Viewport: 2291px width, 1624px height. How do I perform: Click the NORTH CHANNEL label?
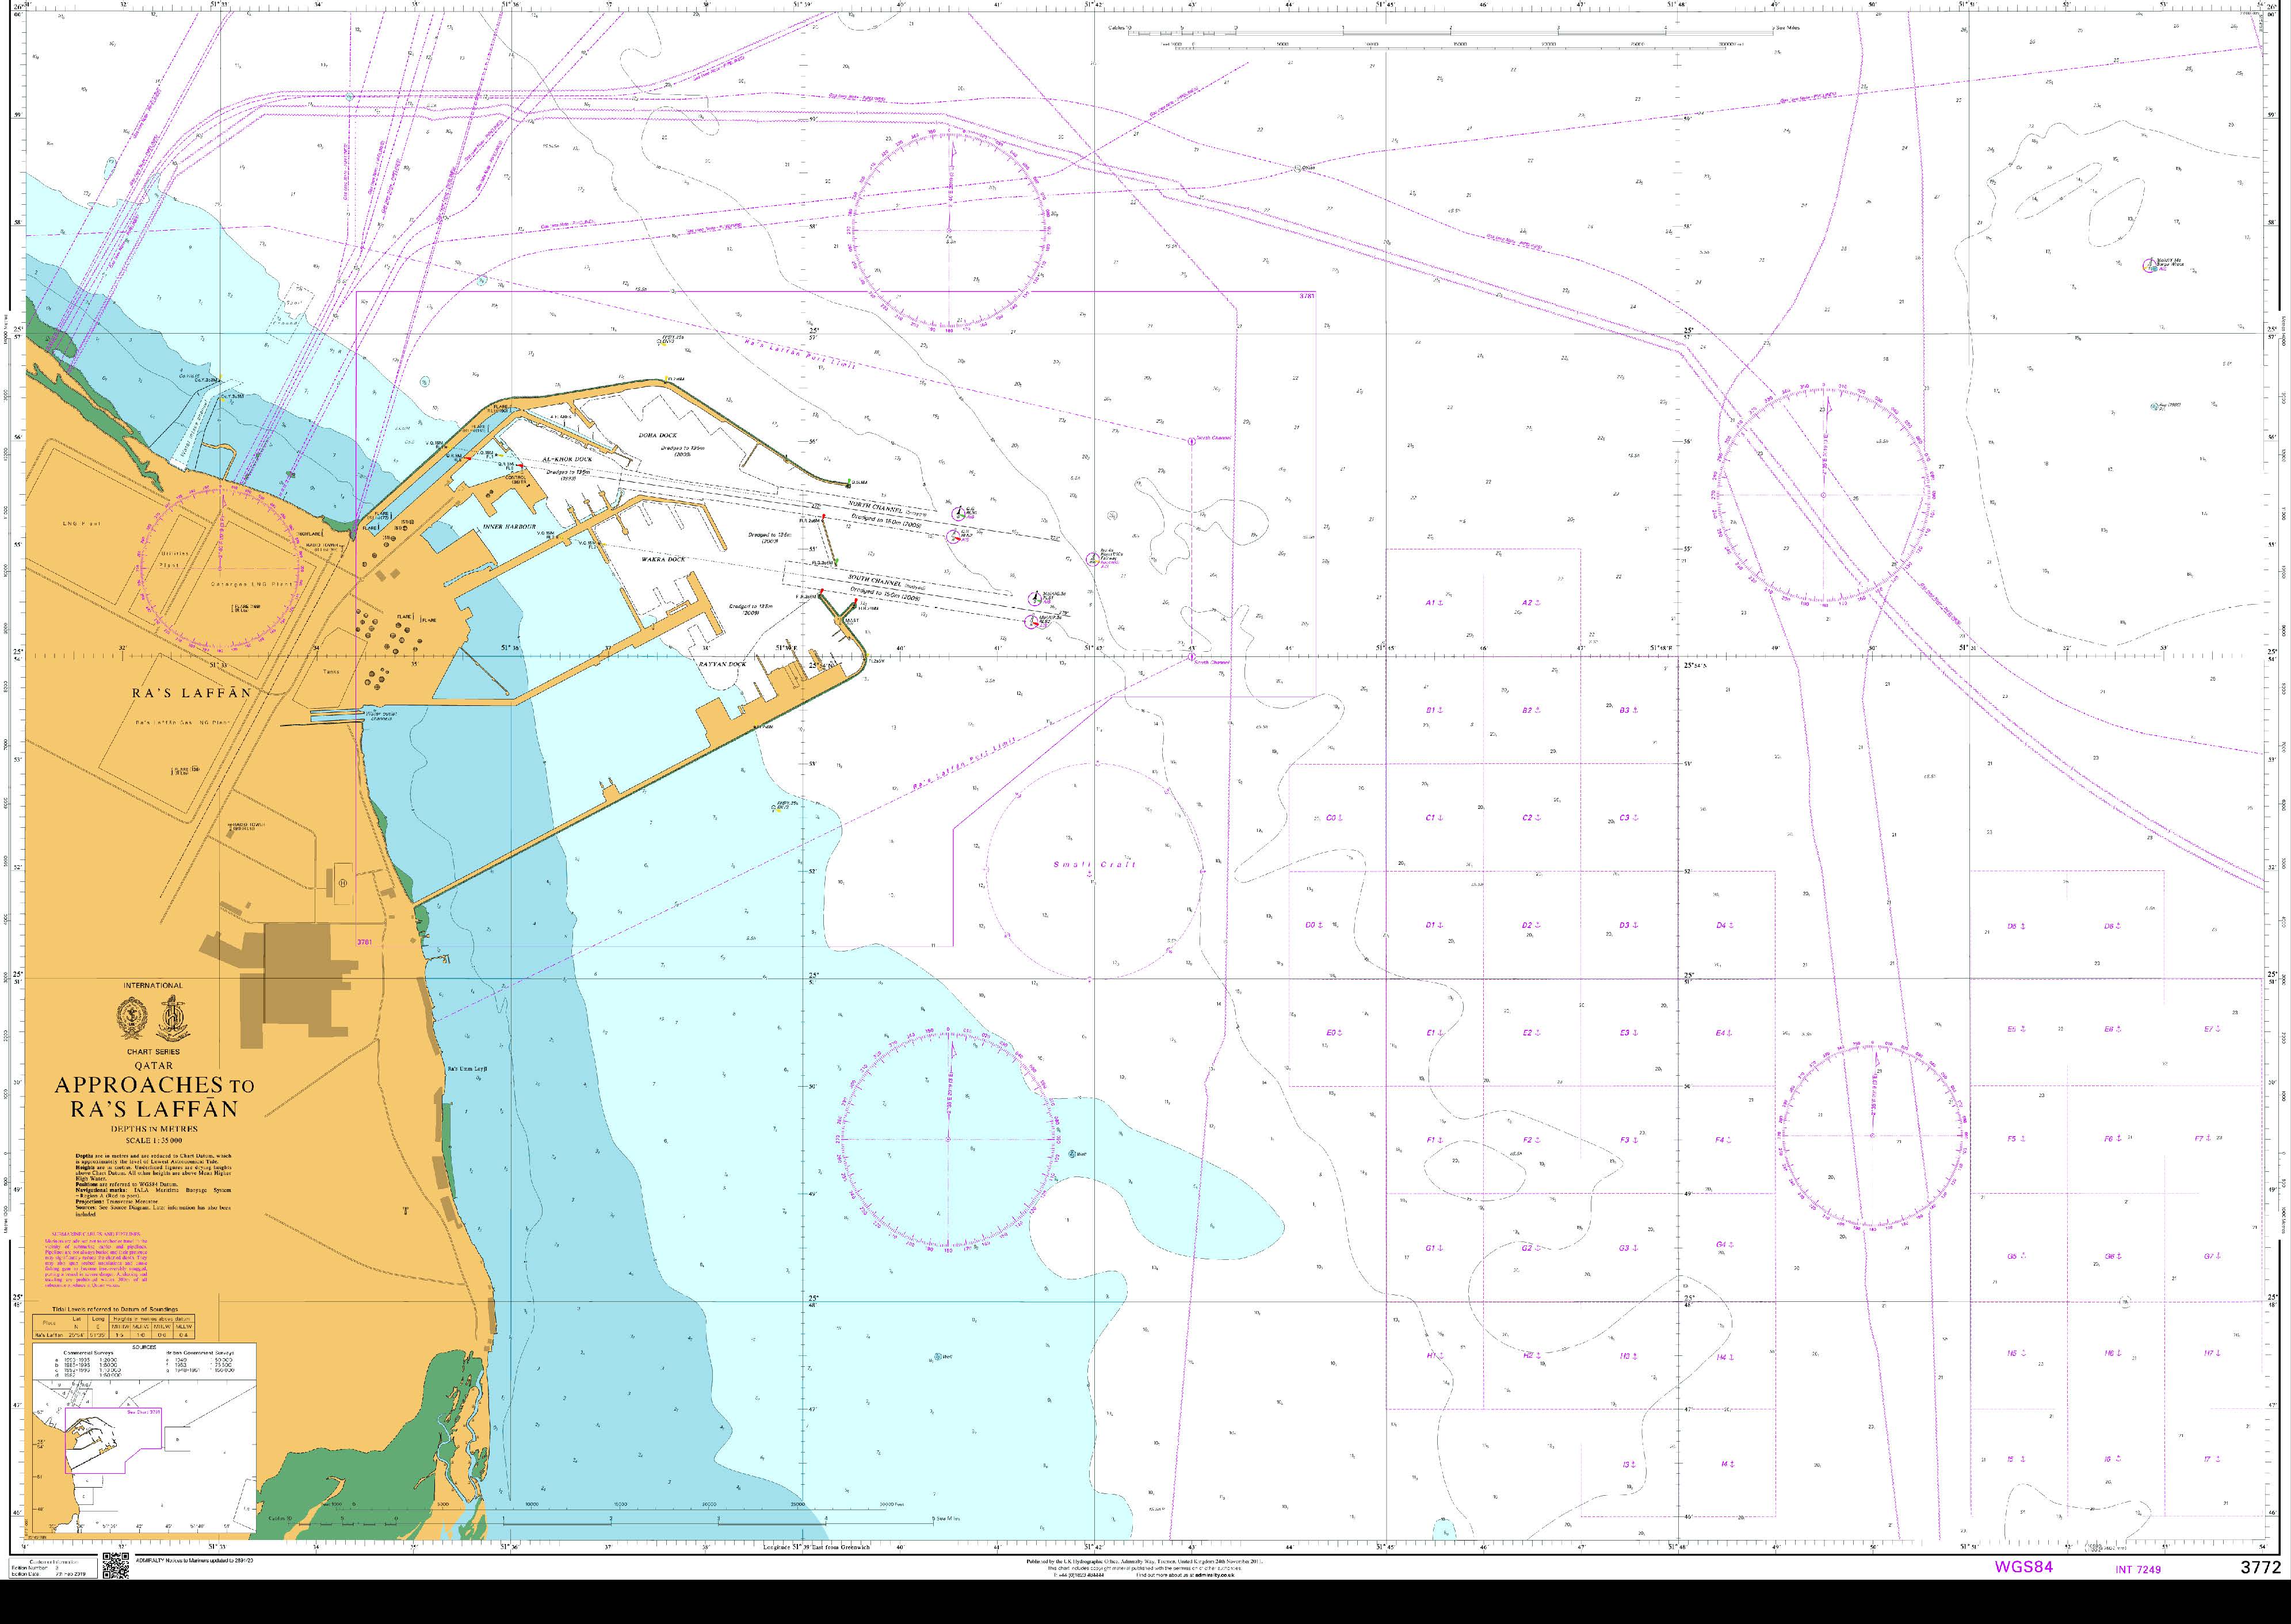click(875, 507)
